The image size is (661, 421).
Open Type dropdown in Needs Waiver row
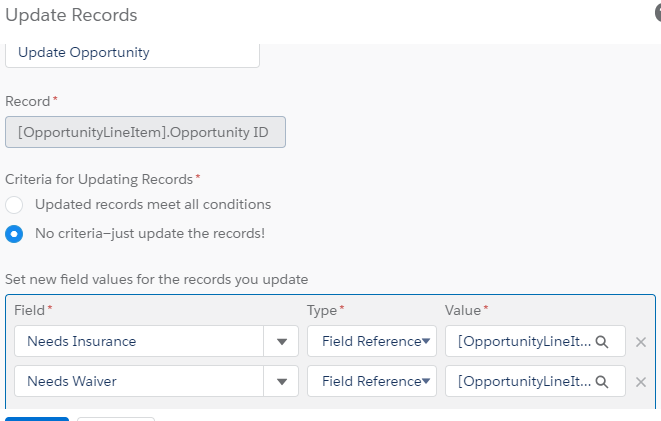point(371,381)
